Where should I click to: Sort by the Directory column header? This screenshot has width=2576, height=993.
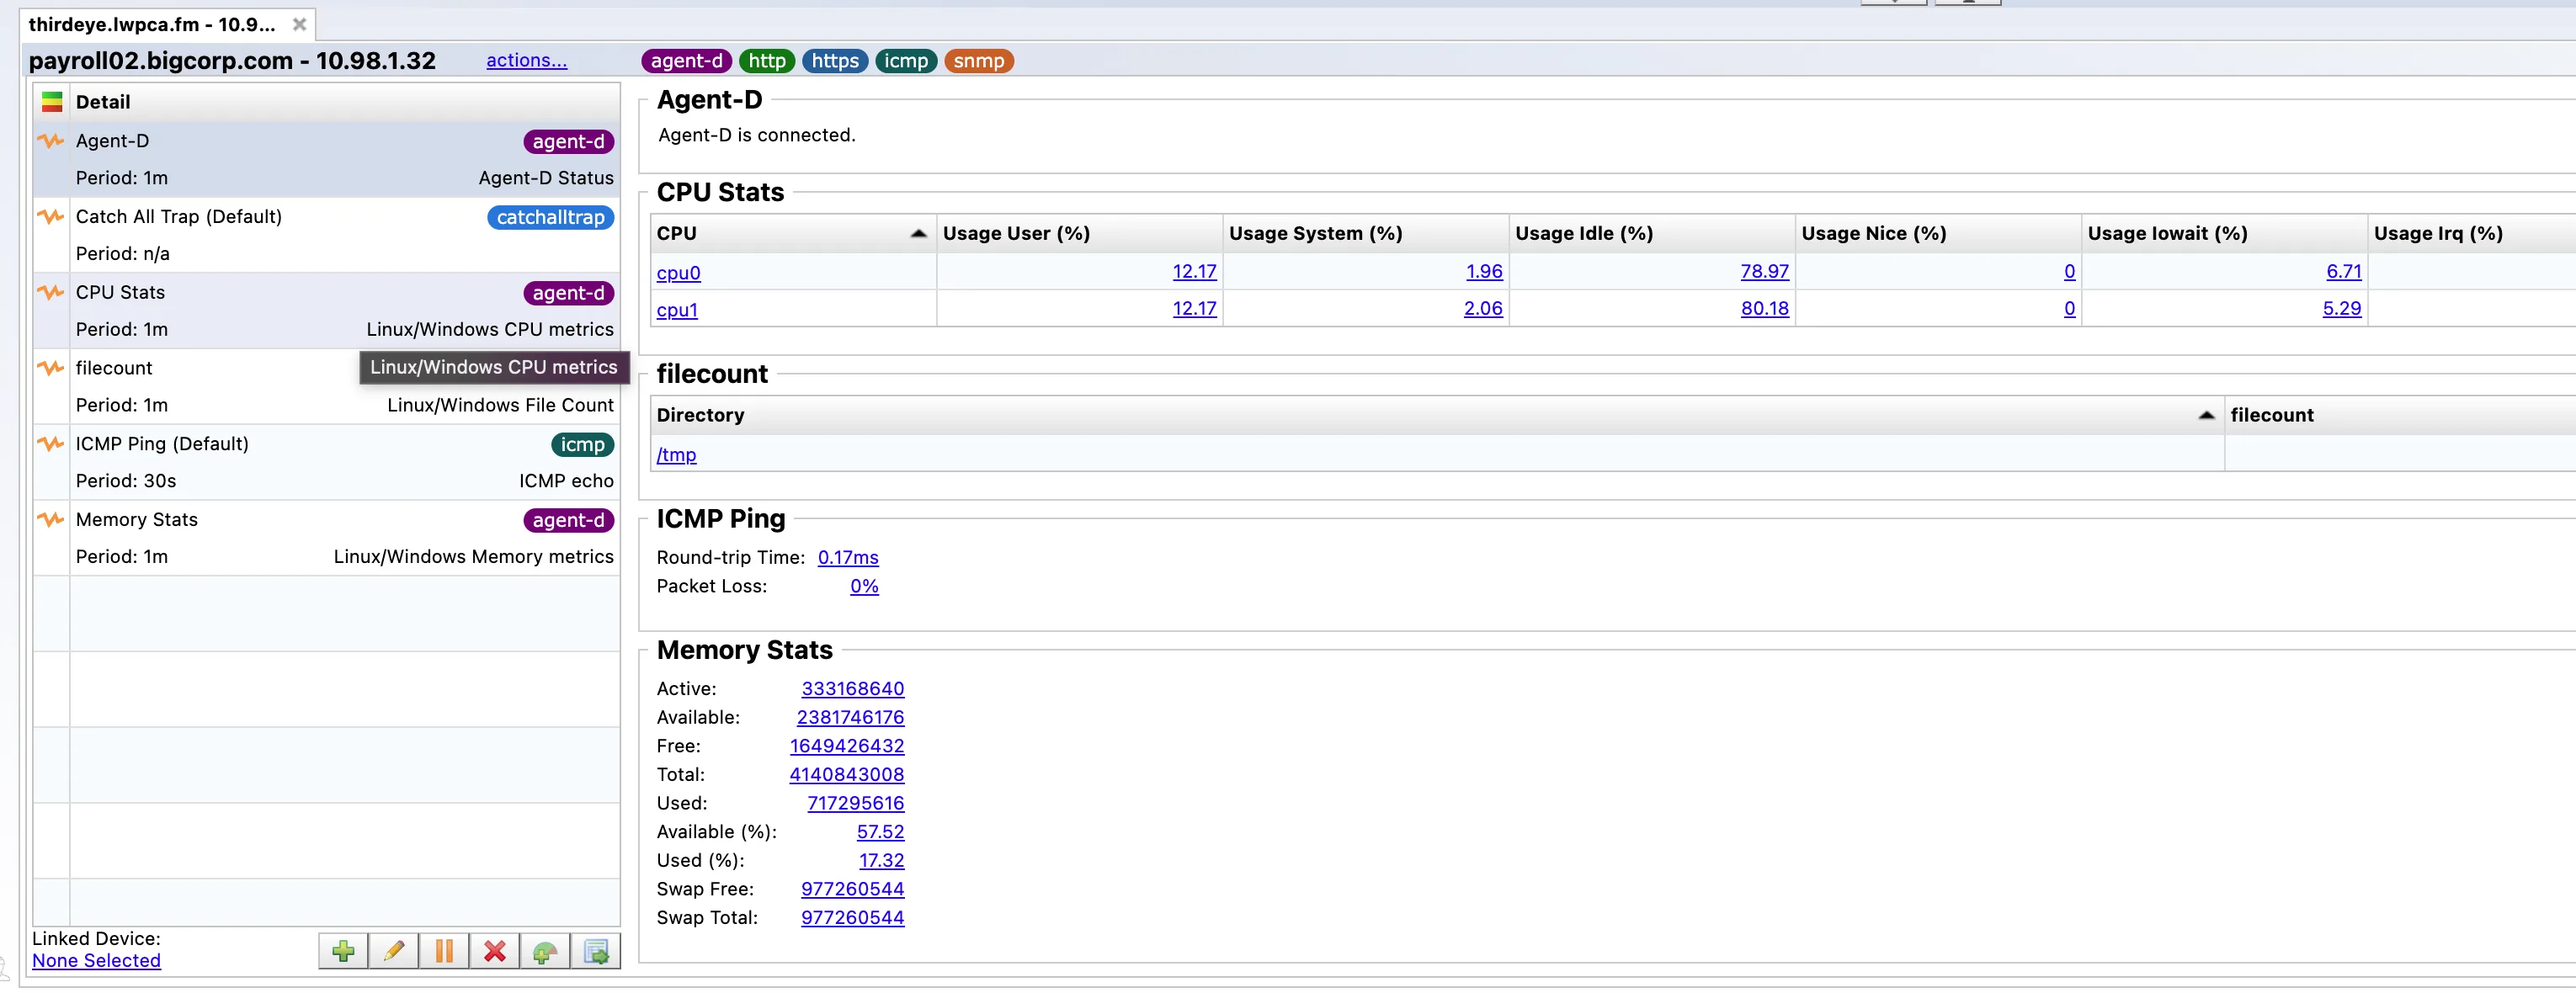[x=1437, y=415]
